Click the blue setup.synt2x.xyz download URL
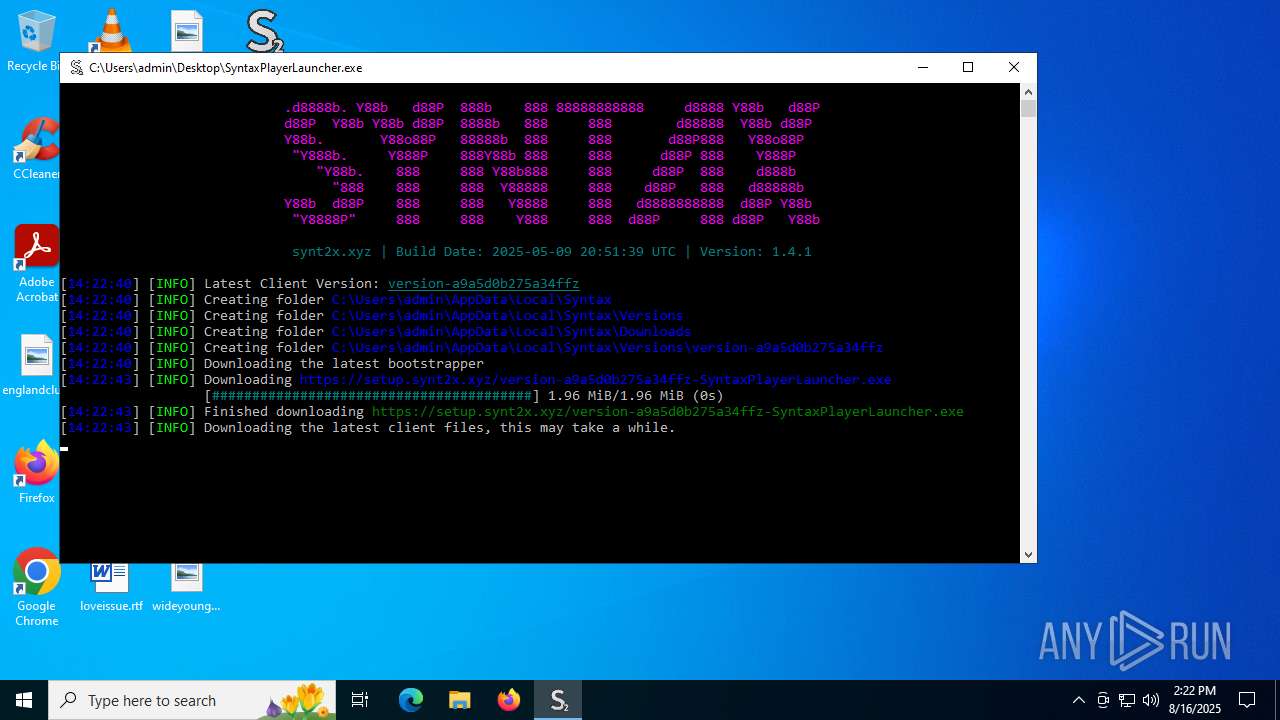Viewport: 1280px width, 720px height. [x=595, y=380]
